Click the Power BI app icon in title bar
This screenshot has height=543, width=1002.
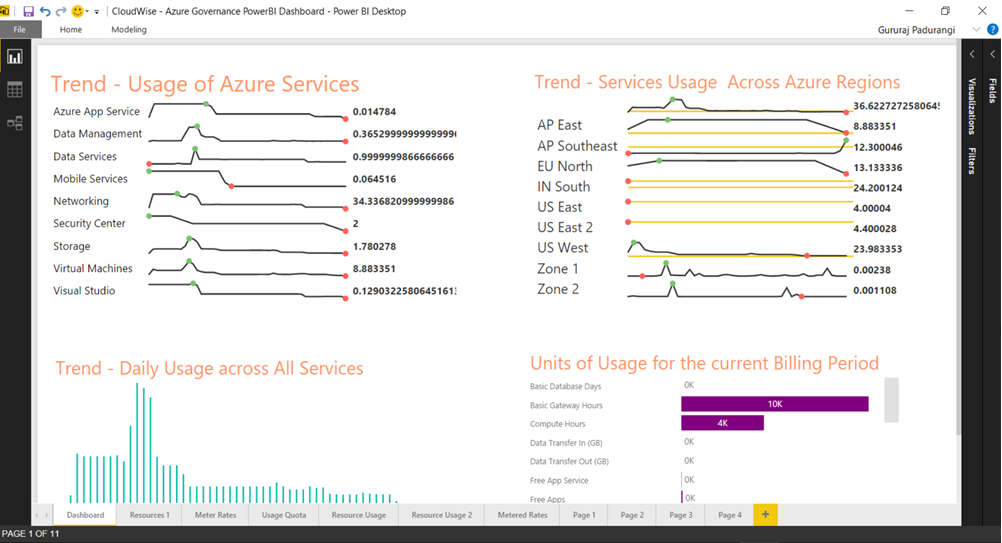(x=5, y=11)
